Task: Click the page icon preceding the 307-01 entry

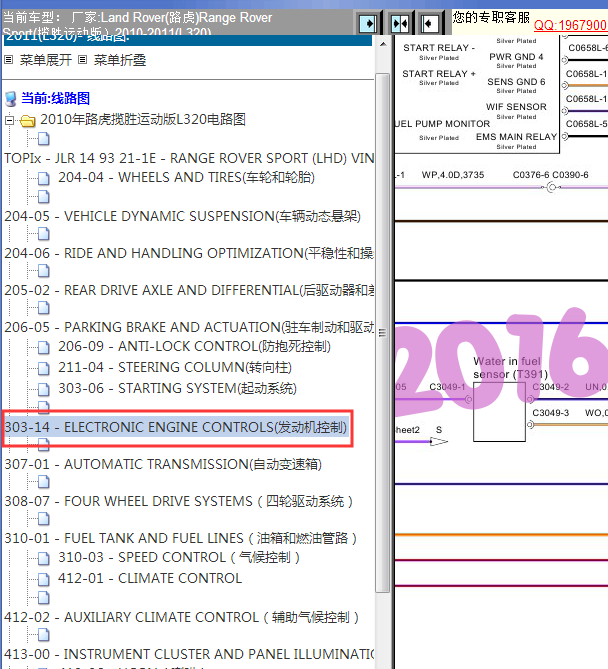Action: 44,445
